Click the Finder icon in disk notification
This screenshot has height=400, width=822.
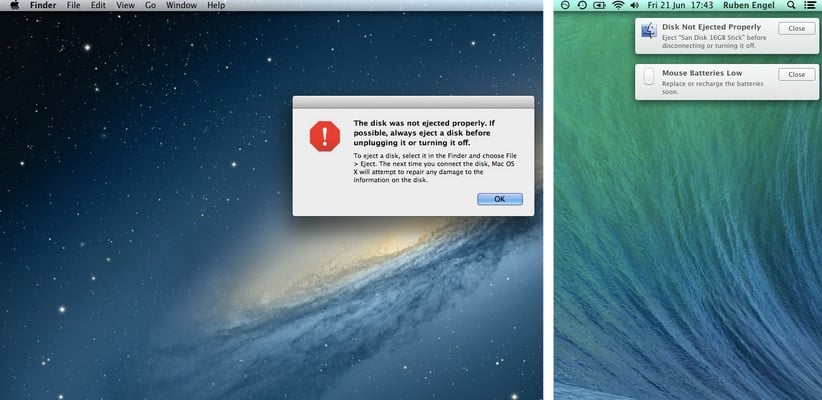(649, 30)
